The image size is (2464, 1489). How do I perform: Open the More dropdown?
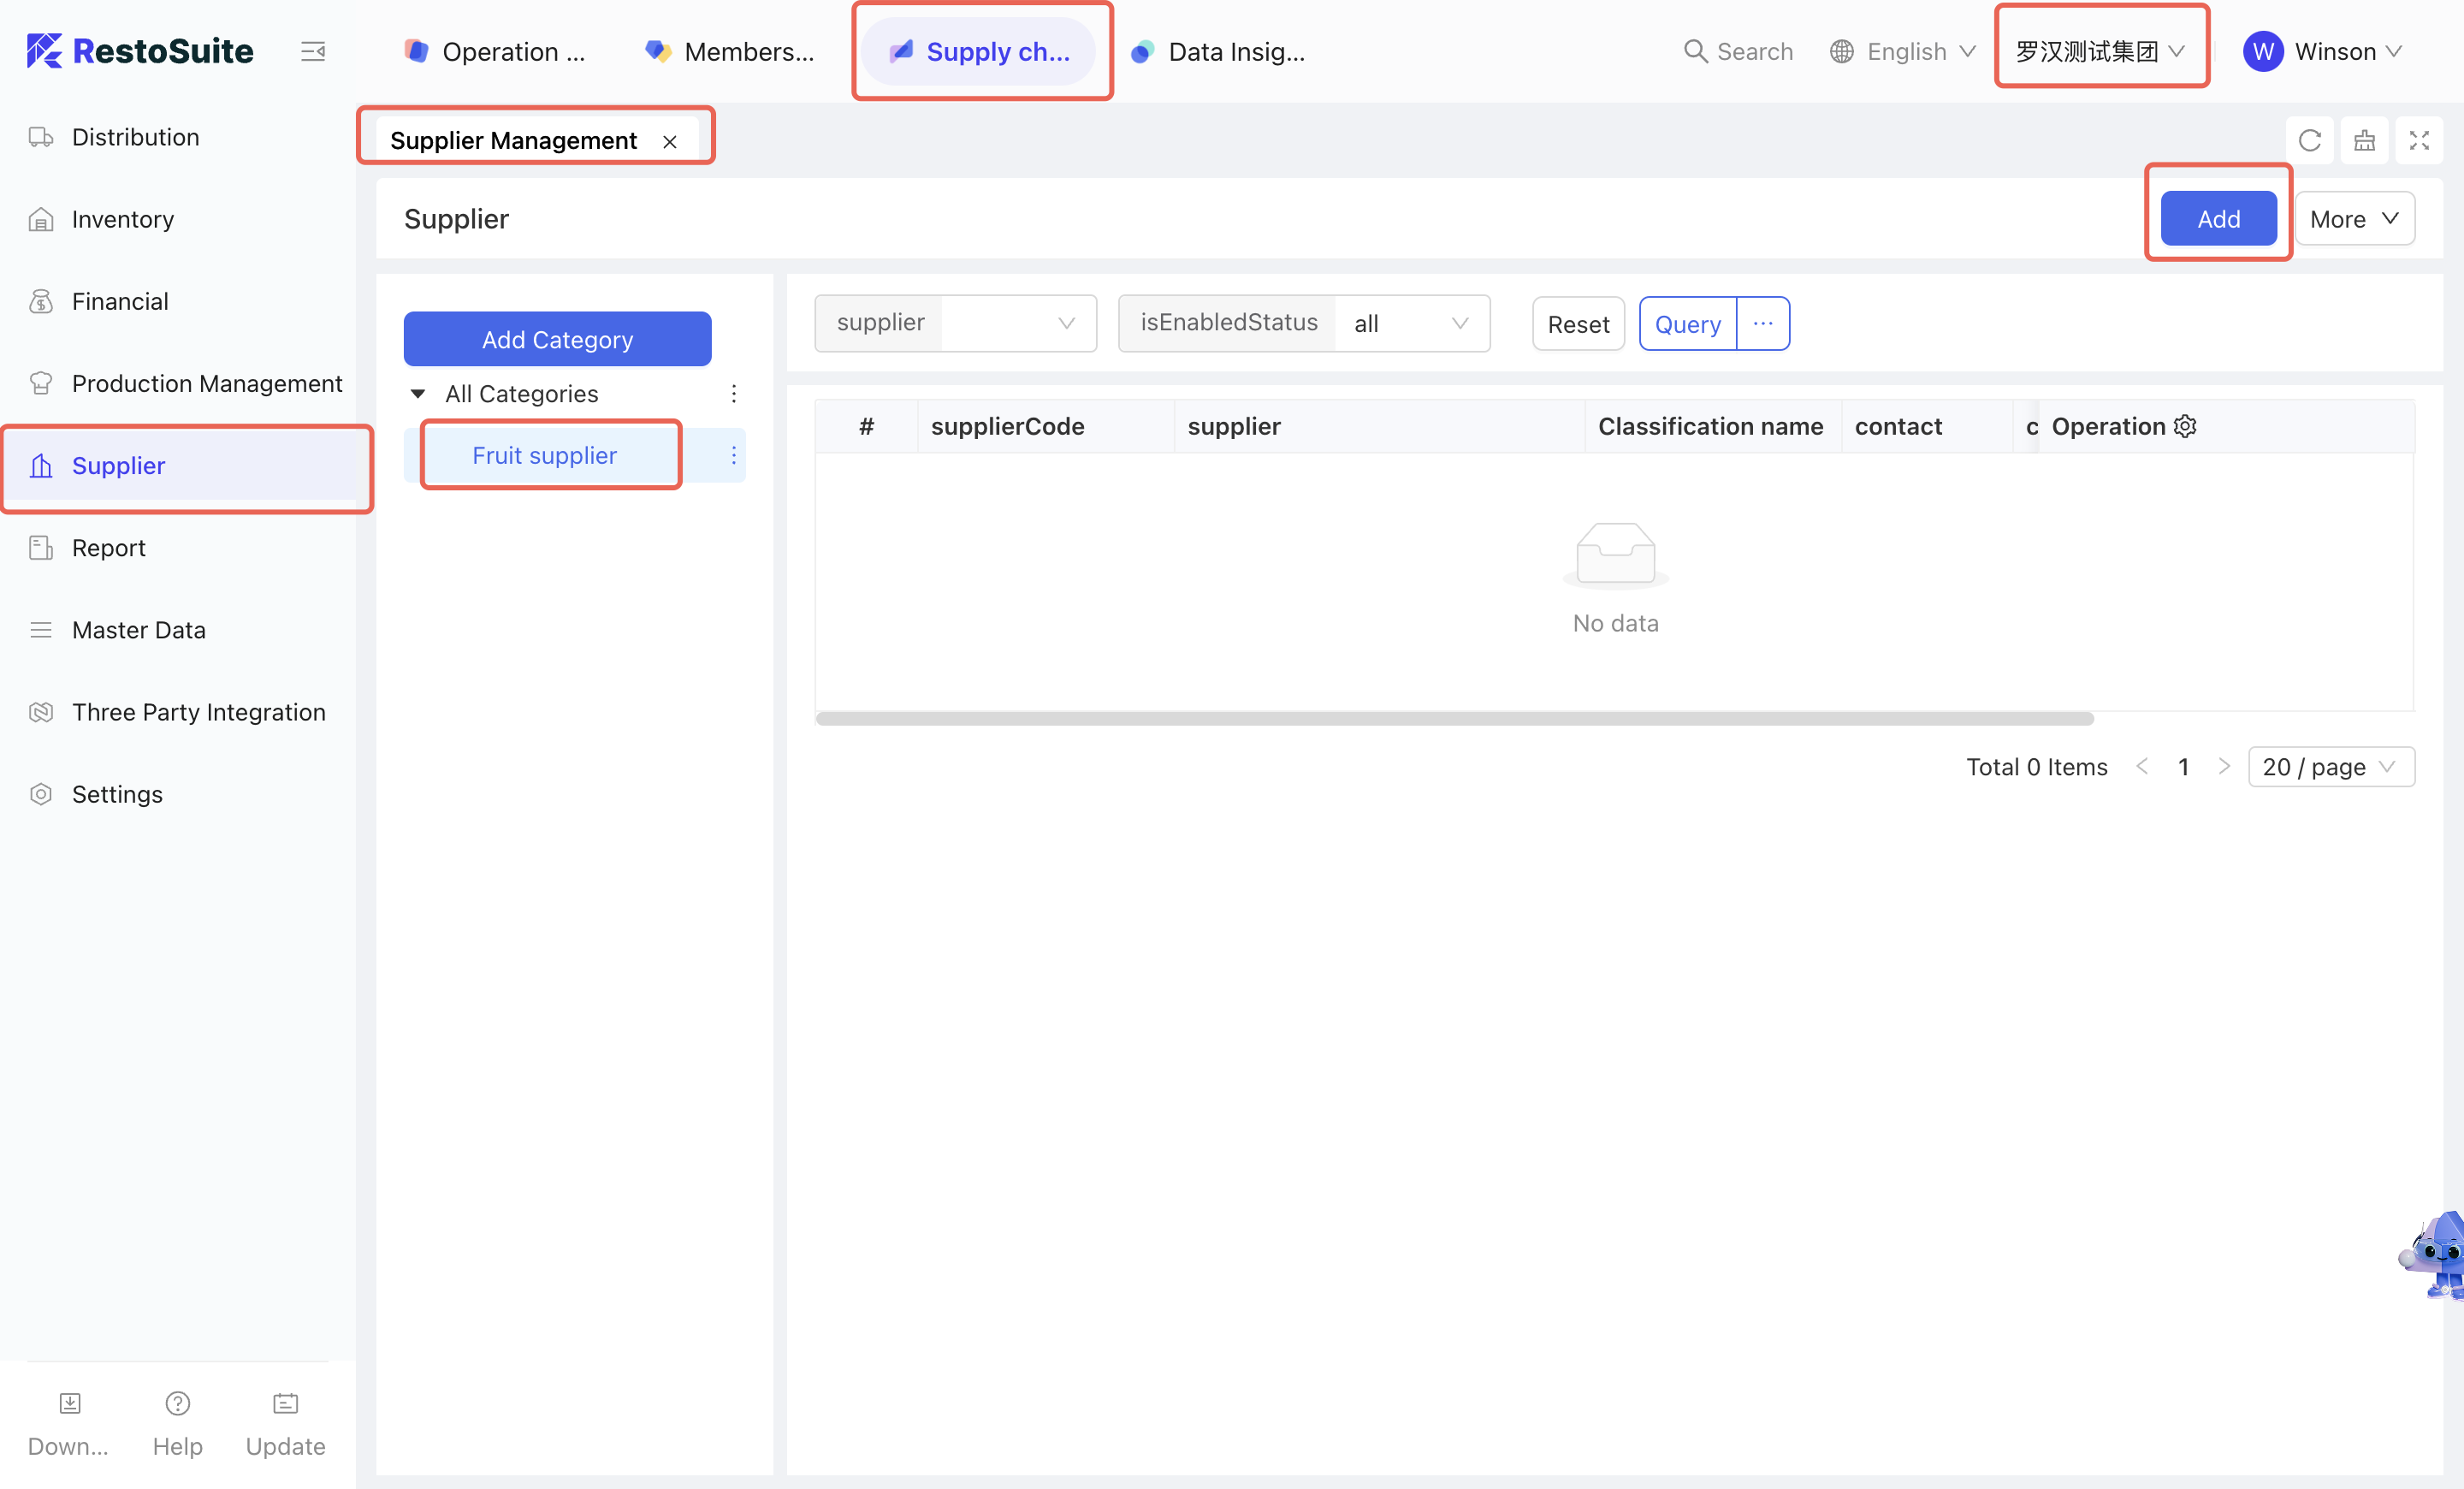[2353, 219]
